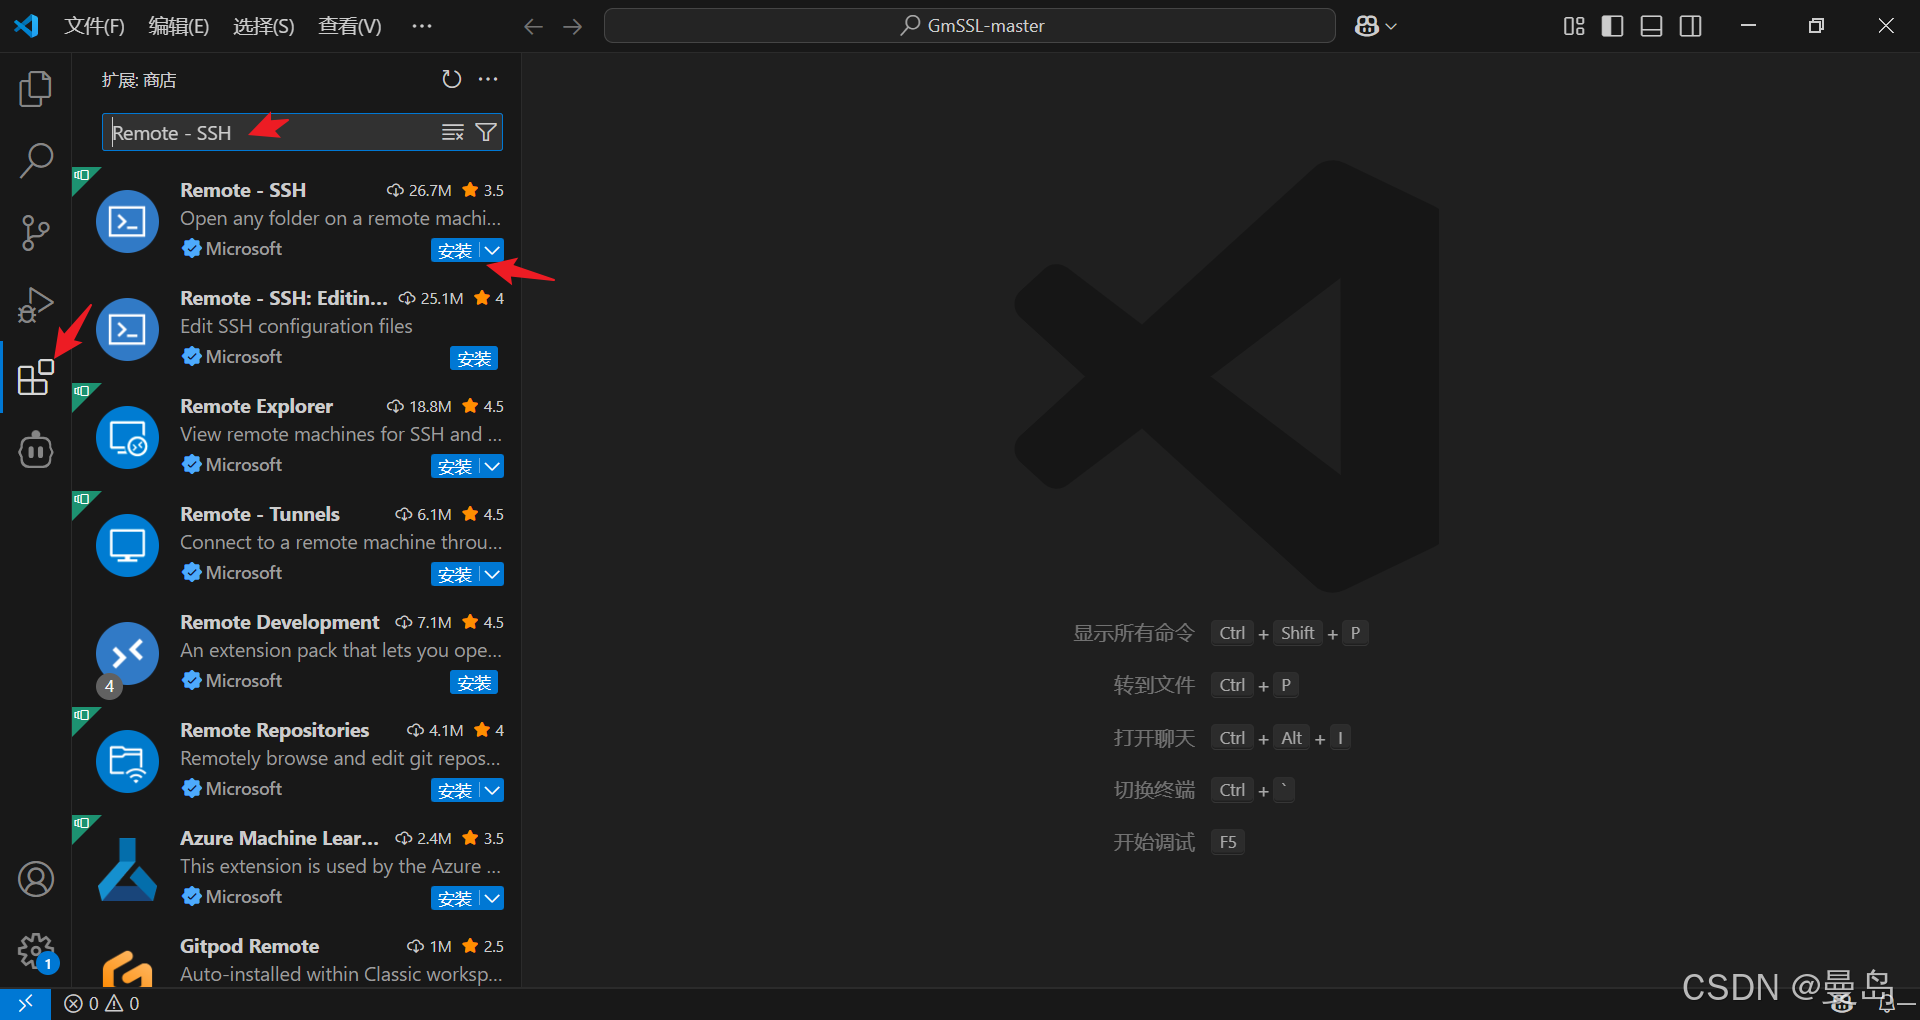The height and width of the screenshot is (1020, 1920).
Task: Install the Remote Repositories extension
Action: pyautogui.click(x=455, y=790)
